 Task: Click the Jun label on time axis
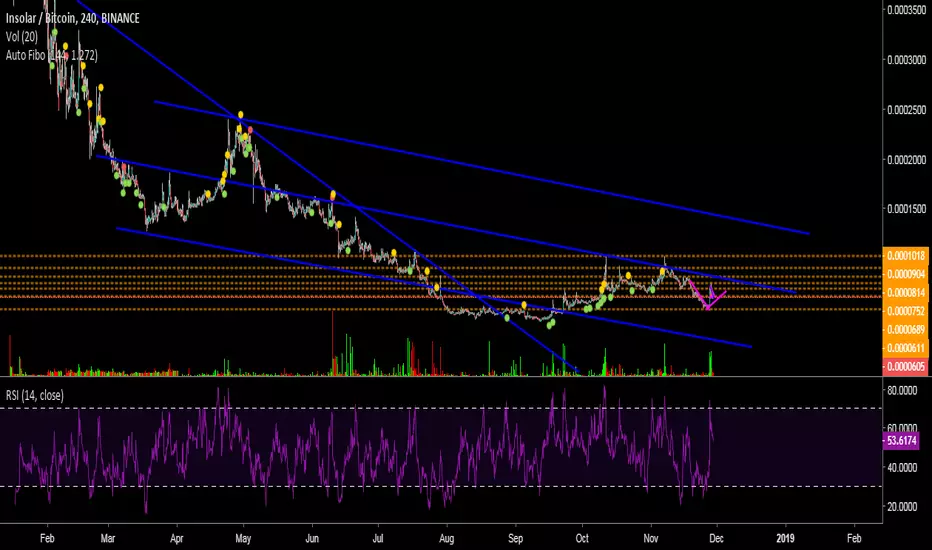click(312, 538)
